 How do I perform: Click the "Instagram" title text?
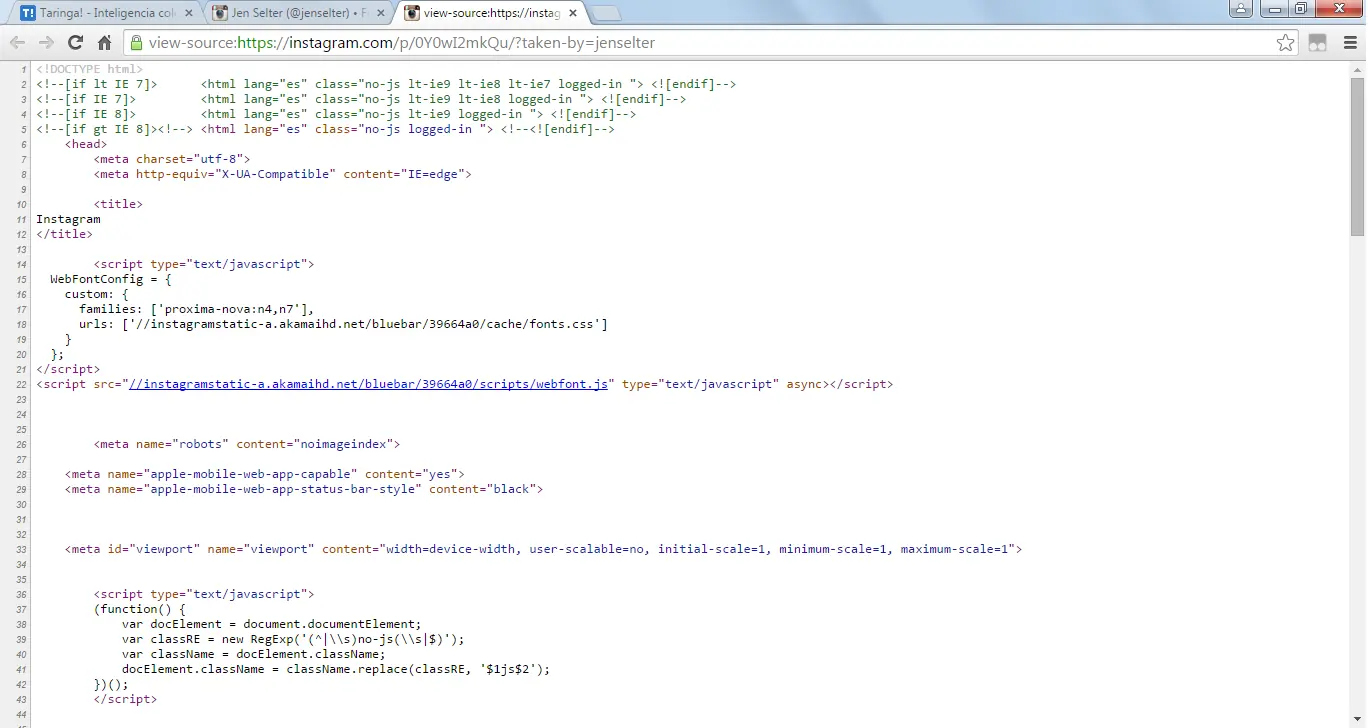coord(68,219)
